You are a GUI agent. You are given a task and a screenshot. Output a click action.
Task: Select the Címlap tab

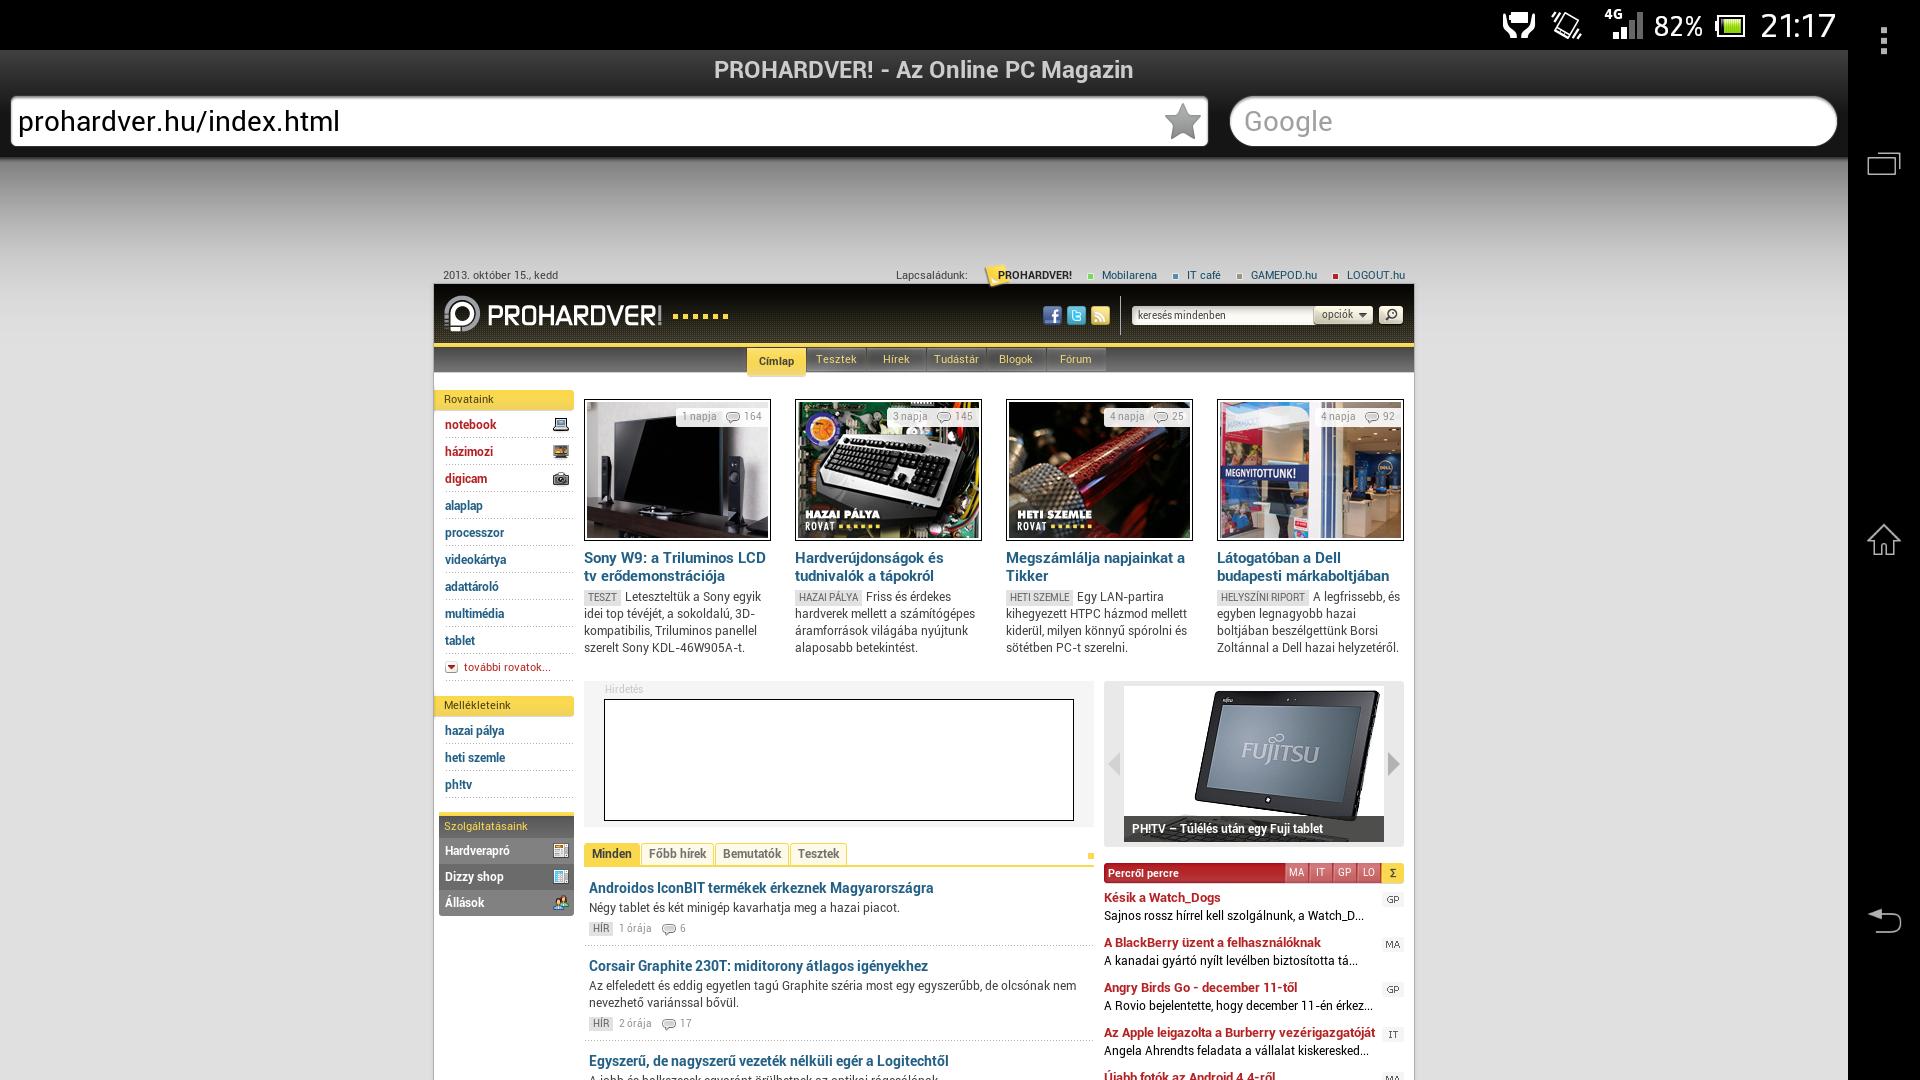click(x=776, y=361)
